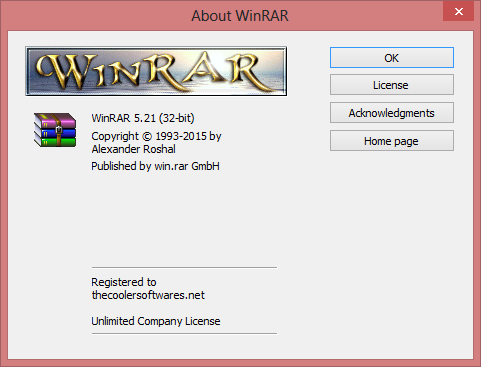Viewport: 481px width, 367px height.
Task: Click 'thecoolersoftwares.net' registrant text
Action: pos(148,295)
